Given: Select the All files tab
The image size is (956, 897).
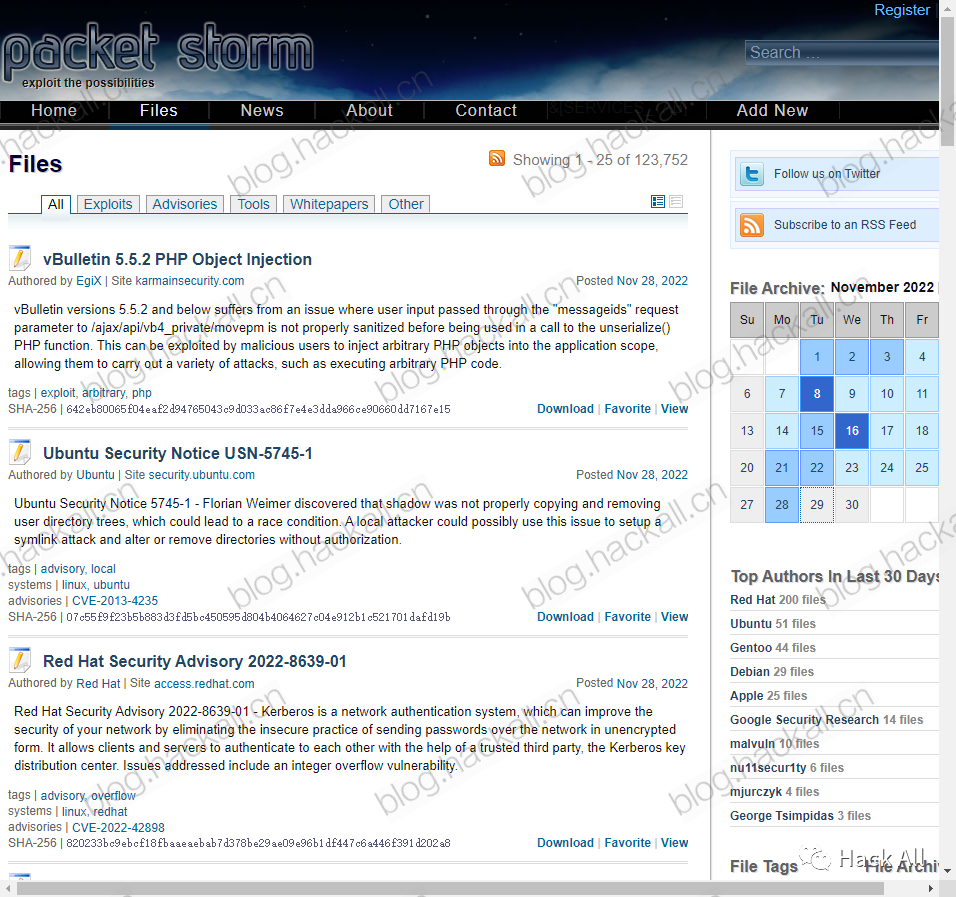Looking at the screenshot, I should click(56, 204).
